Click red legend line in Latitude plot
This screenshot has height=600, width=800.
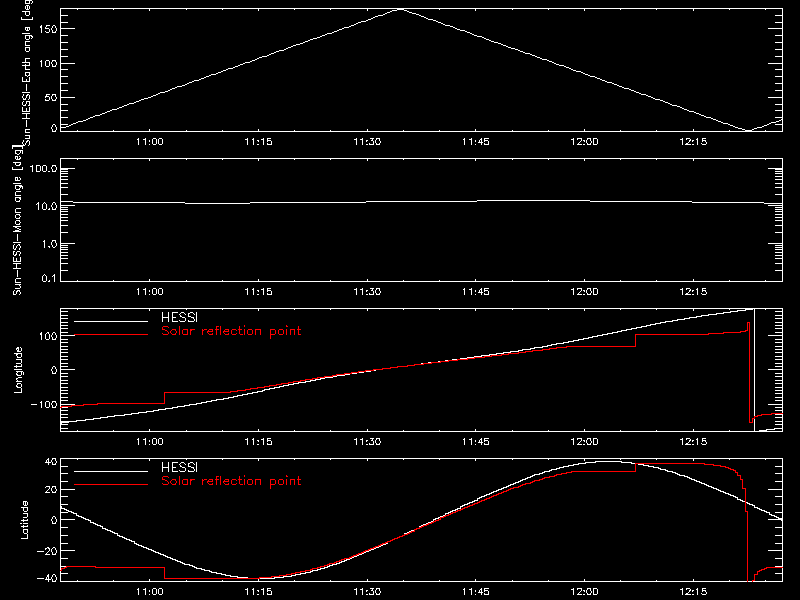[111, 485]
